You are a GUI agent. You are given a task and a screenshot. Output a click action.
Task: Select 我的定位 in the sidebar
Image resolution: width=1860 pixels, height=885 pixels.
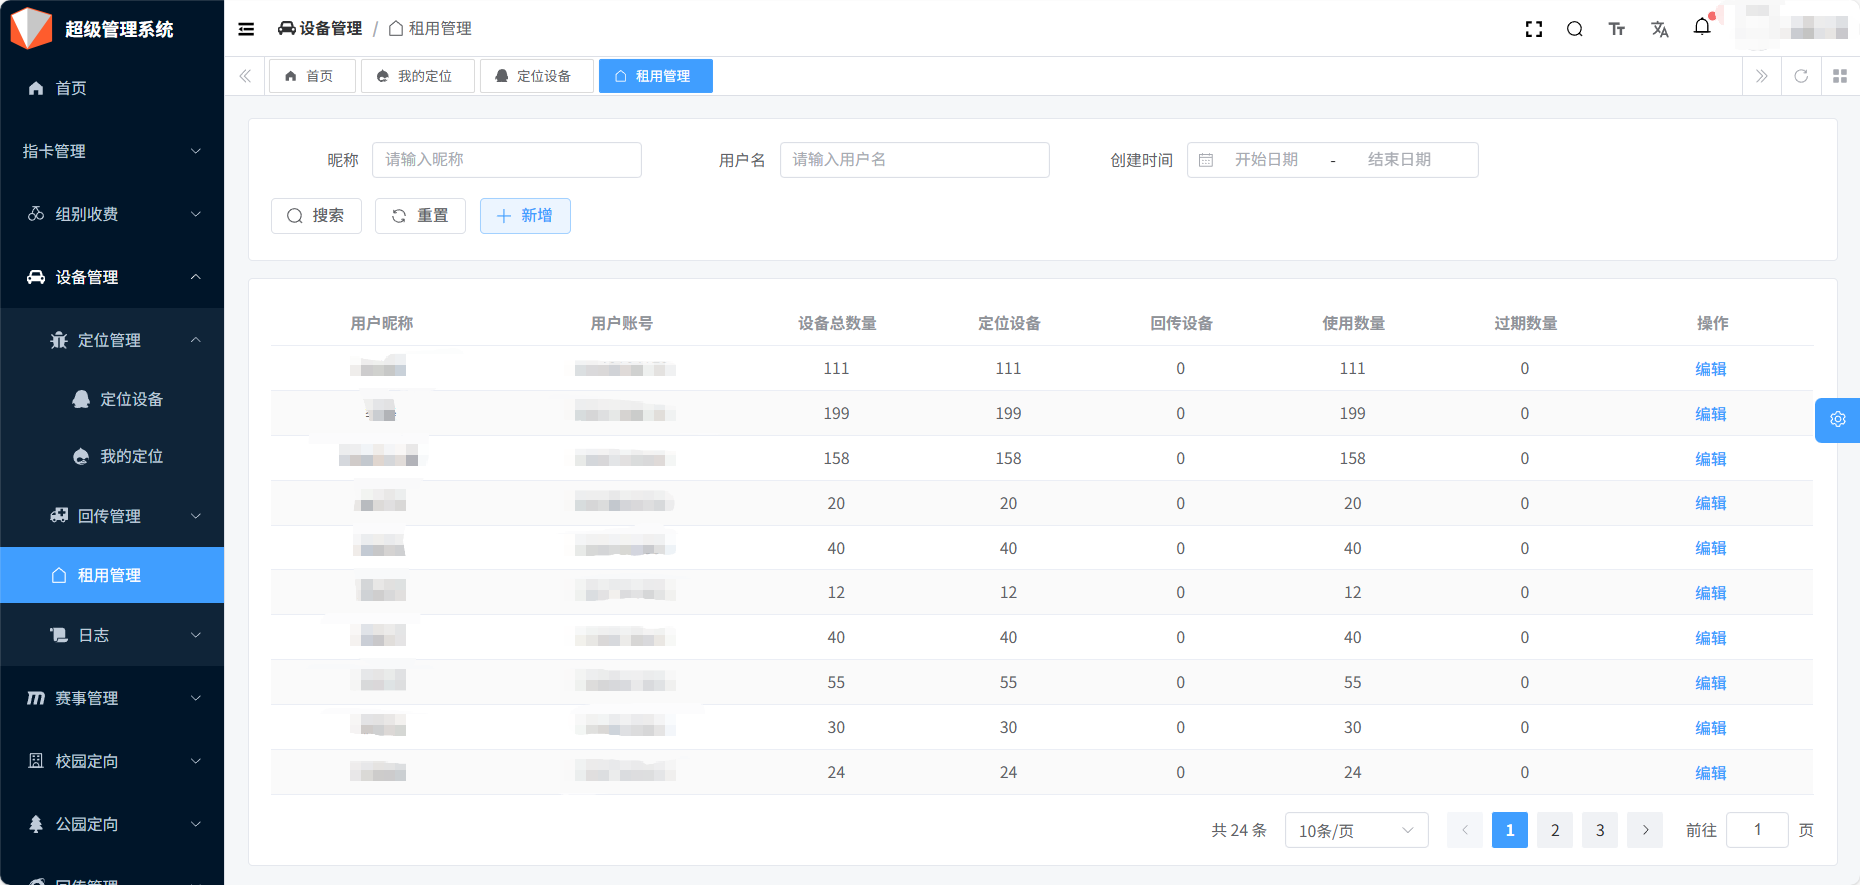pos(131,456)
